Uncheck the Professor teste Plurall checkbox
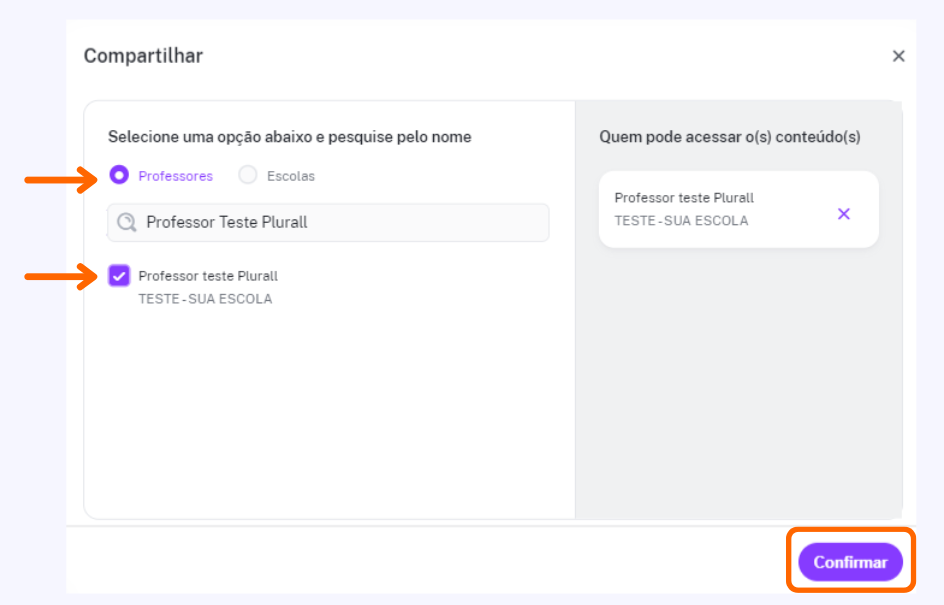944x605 pixels. [x=119, y=276]
